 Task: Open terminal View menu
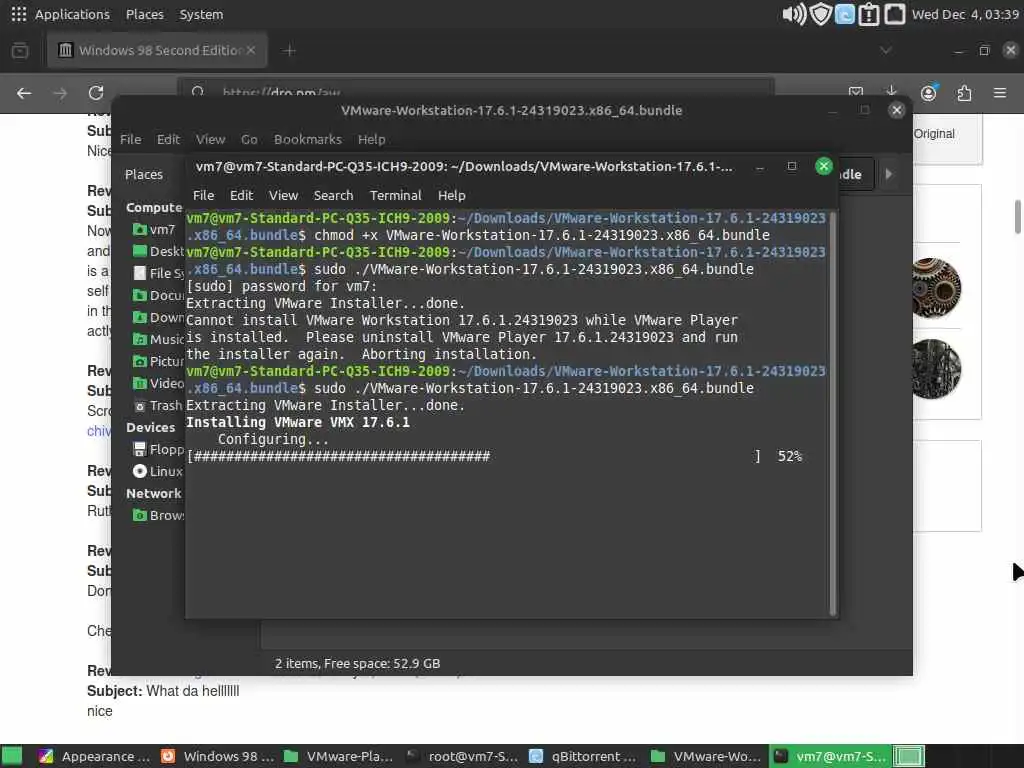283,195
